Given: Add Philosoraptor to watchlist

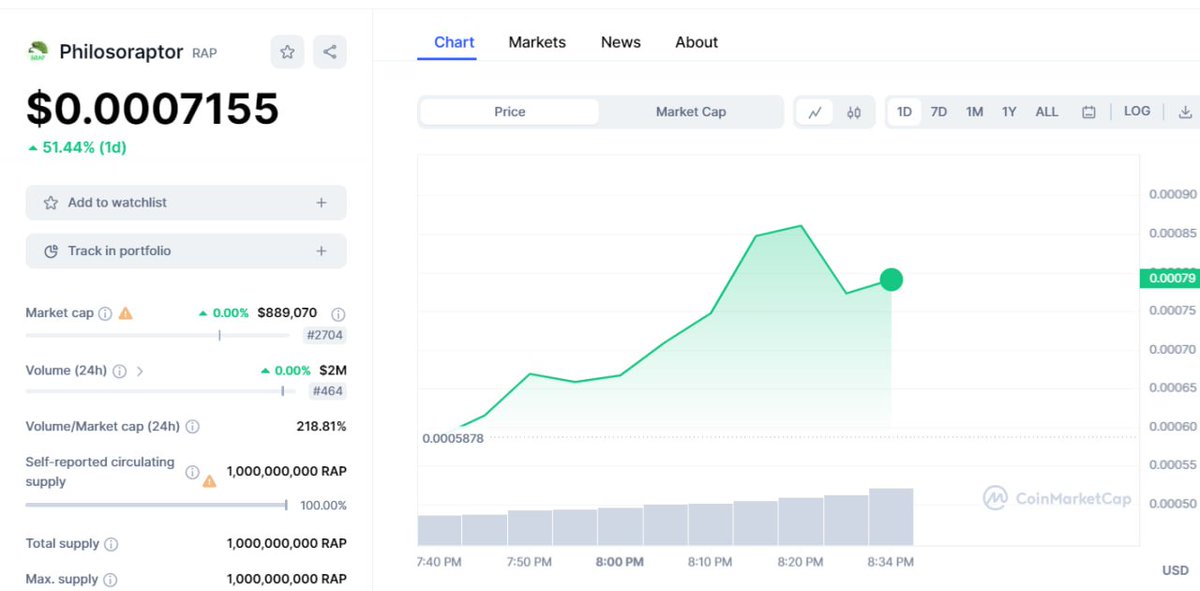Looking at the screenshot, I should (x=186, y=203).
